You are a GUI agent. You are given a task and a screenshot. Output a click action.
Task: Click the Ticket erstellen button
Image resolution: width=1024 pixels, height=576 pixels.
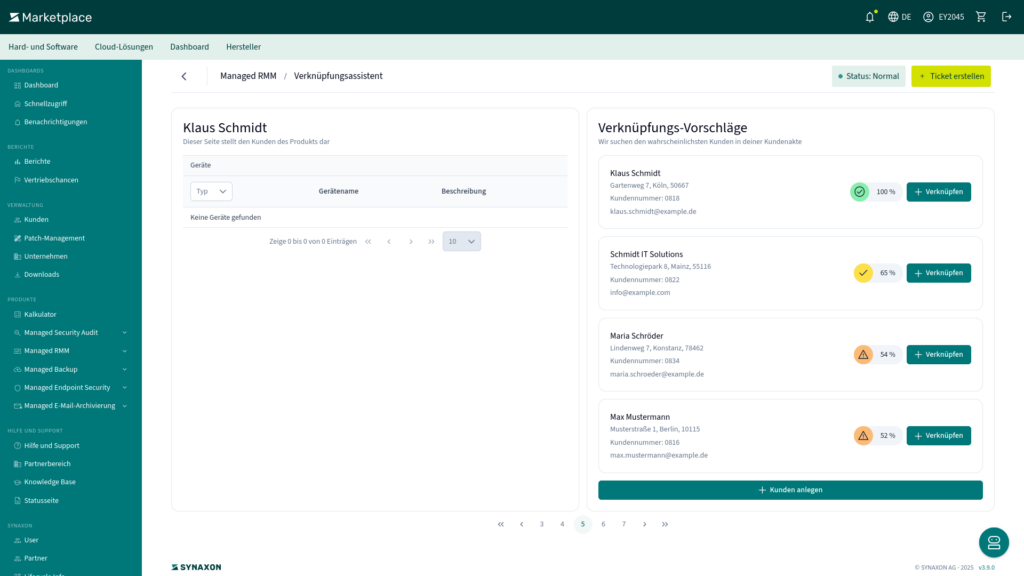tap(950, 76)
